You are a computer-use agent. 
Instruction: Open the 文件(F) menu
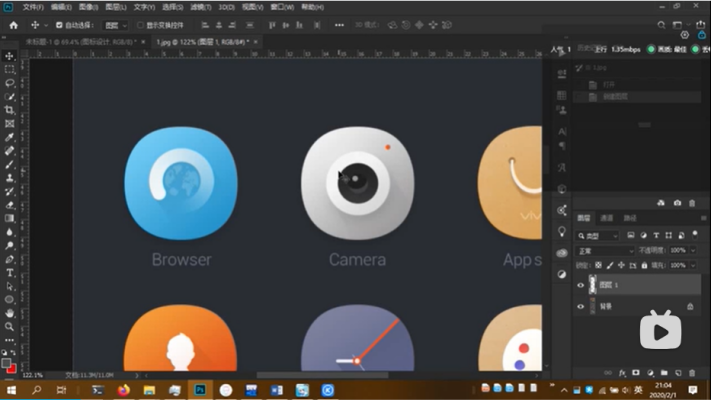[x=33, y=7]
